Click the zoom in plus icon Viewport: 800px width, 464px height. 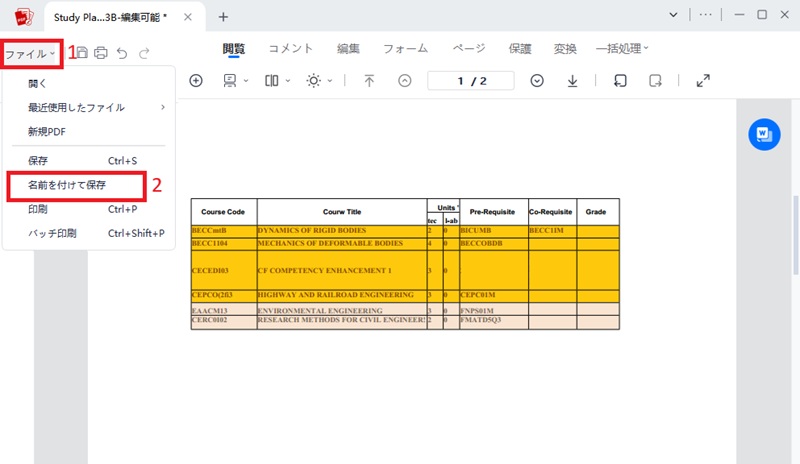196,81
